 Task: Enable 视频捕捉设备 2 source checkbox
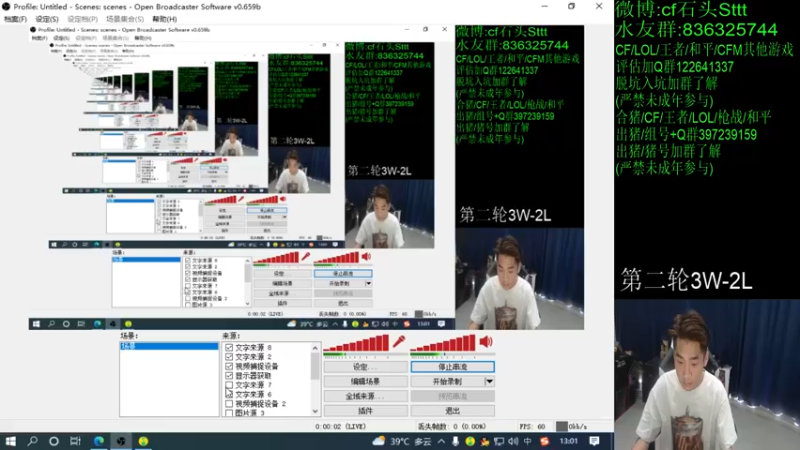pos(229,404)
